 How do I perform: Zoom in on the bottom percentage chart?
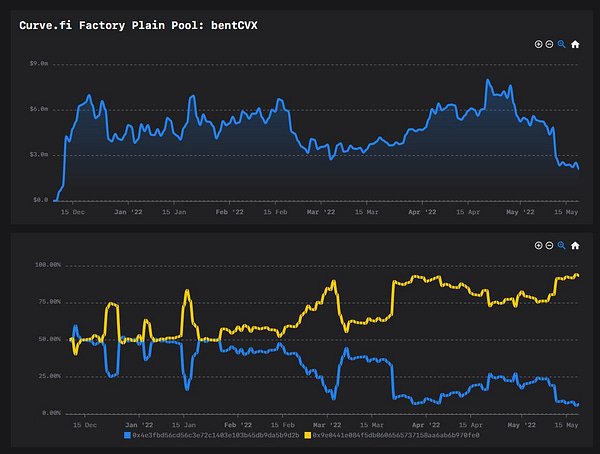click(538, 245)
